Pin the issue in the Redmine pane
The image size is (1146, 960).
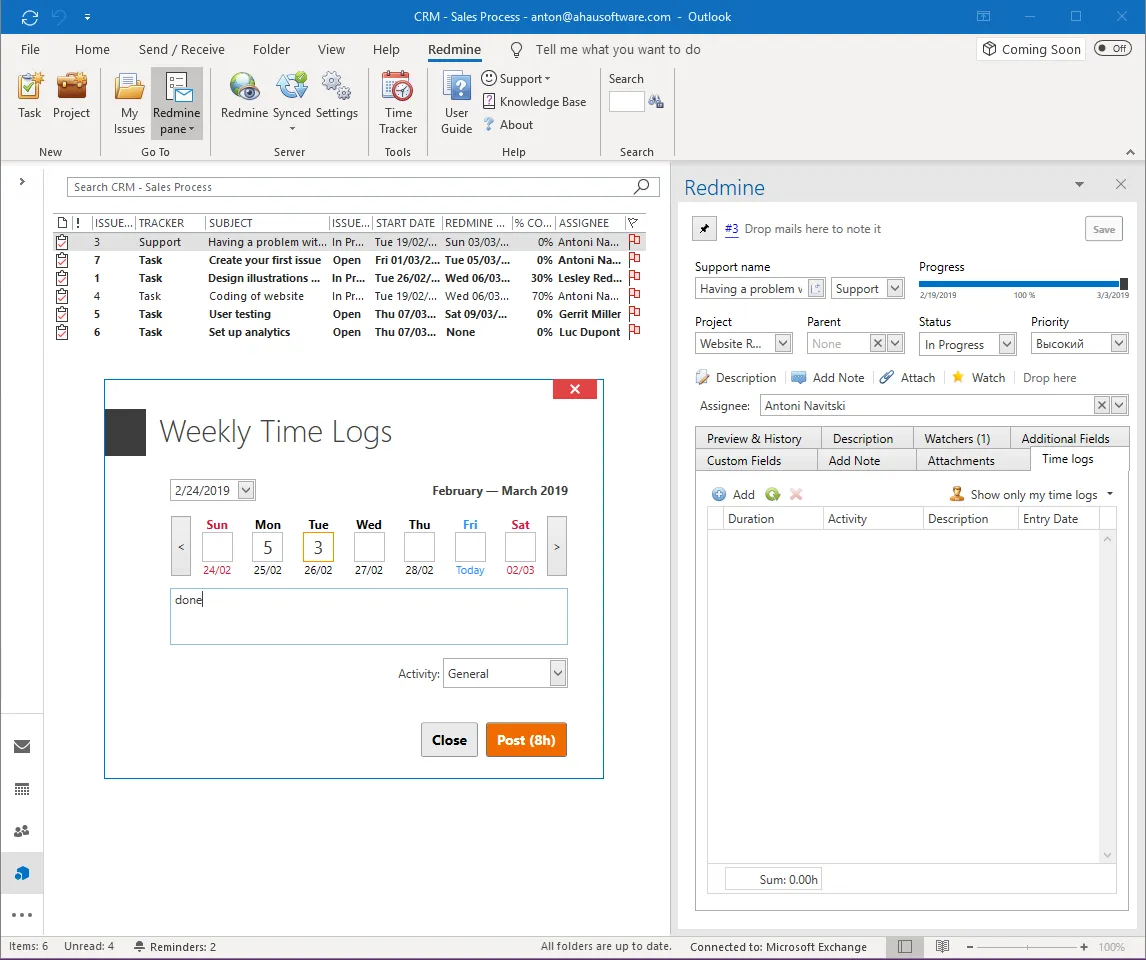click(x=704, y=229)
